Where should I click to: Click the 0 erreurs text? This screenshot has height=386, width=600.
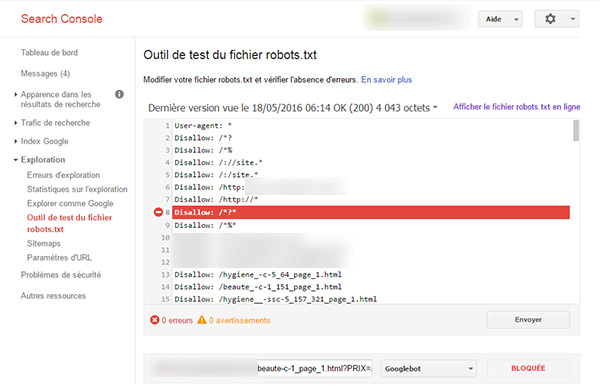pos(177,320)
